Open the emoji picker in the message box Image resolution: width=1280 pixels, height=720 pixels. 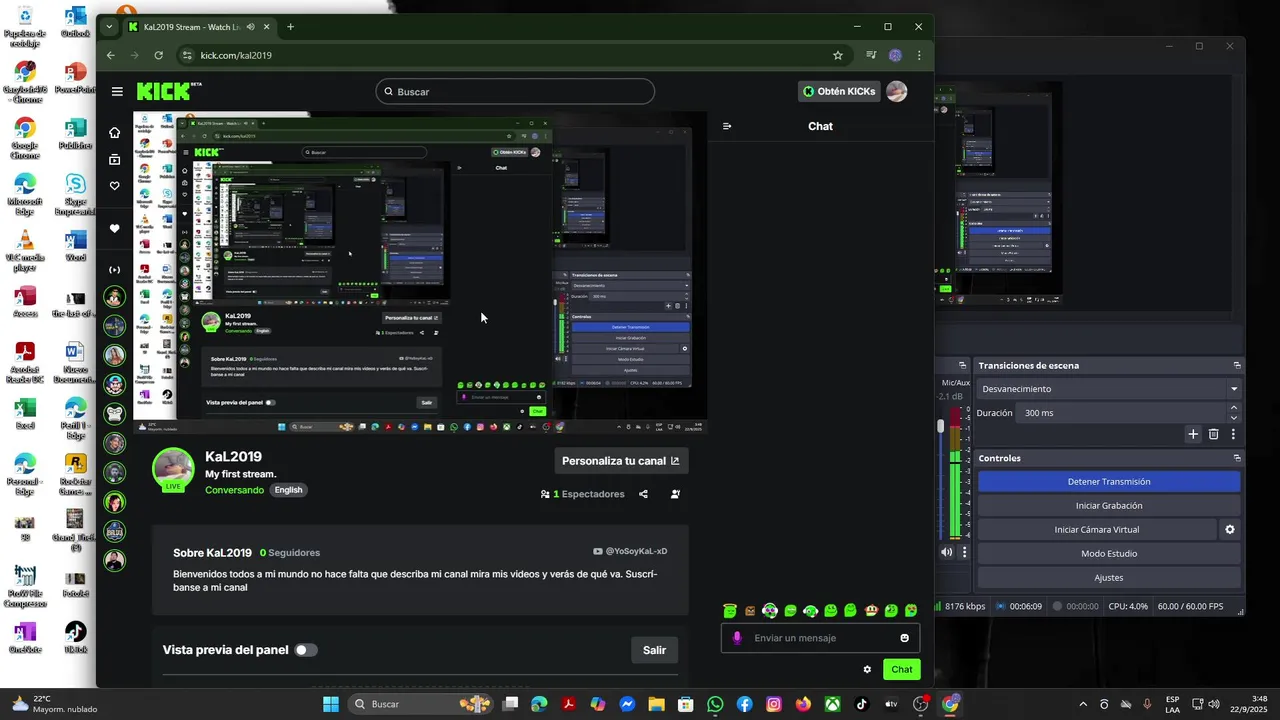click(905, 638)
